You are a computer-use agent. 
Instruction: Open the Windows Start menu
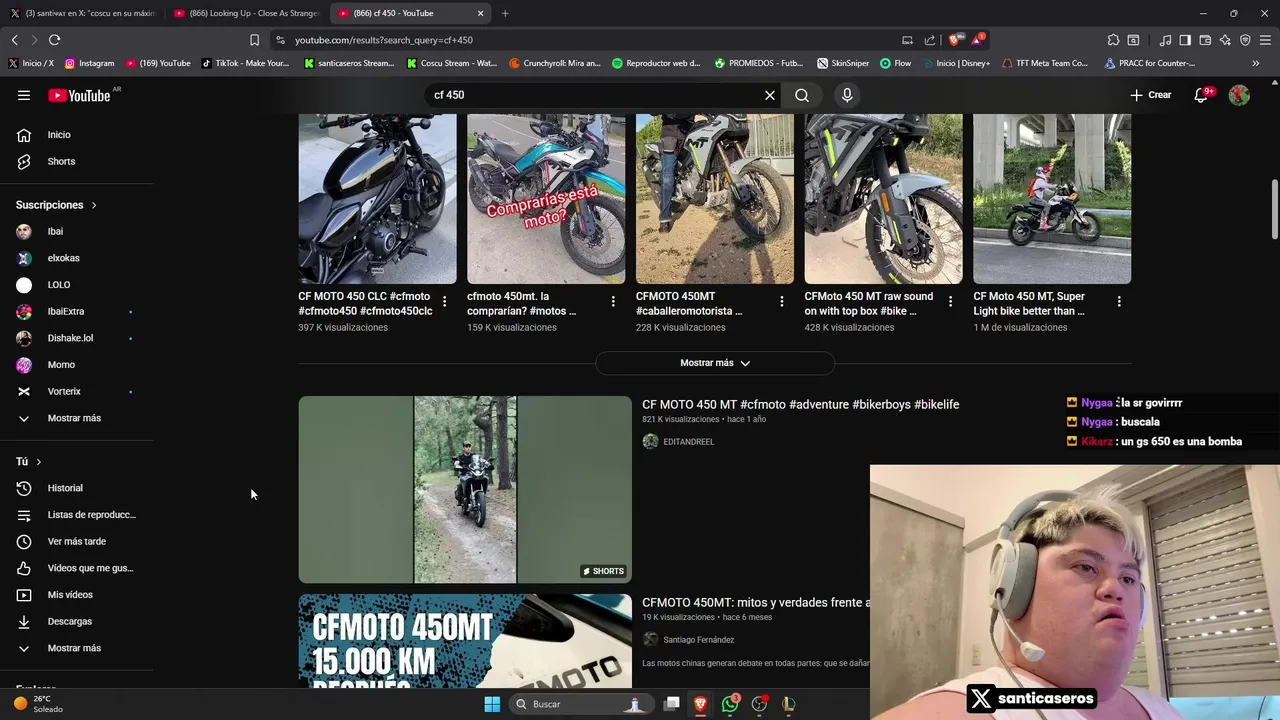click(x=492, y=704)
